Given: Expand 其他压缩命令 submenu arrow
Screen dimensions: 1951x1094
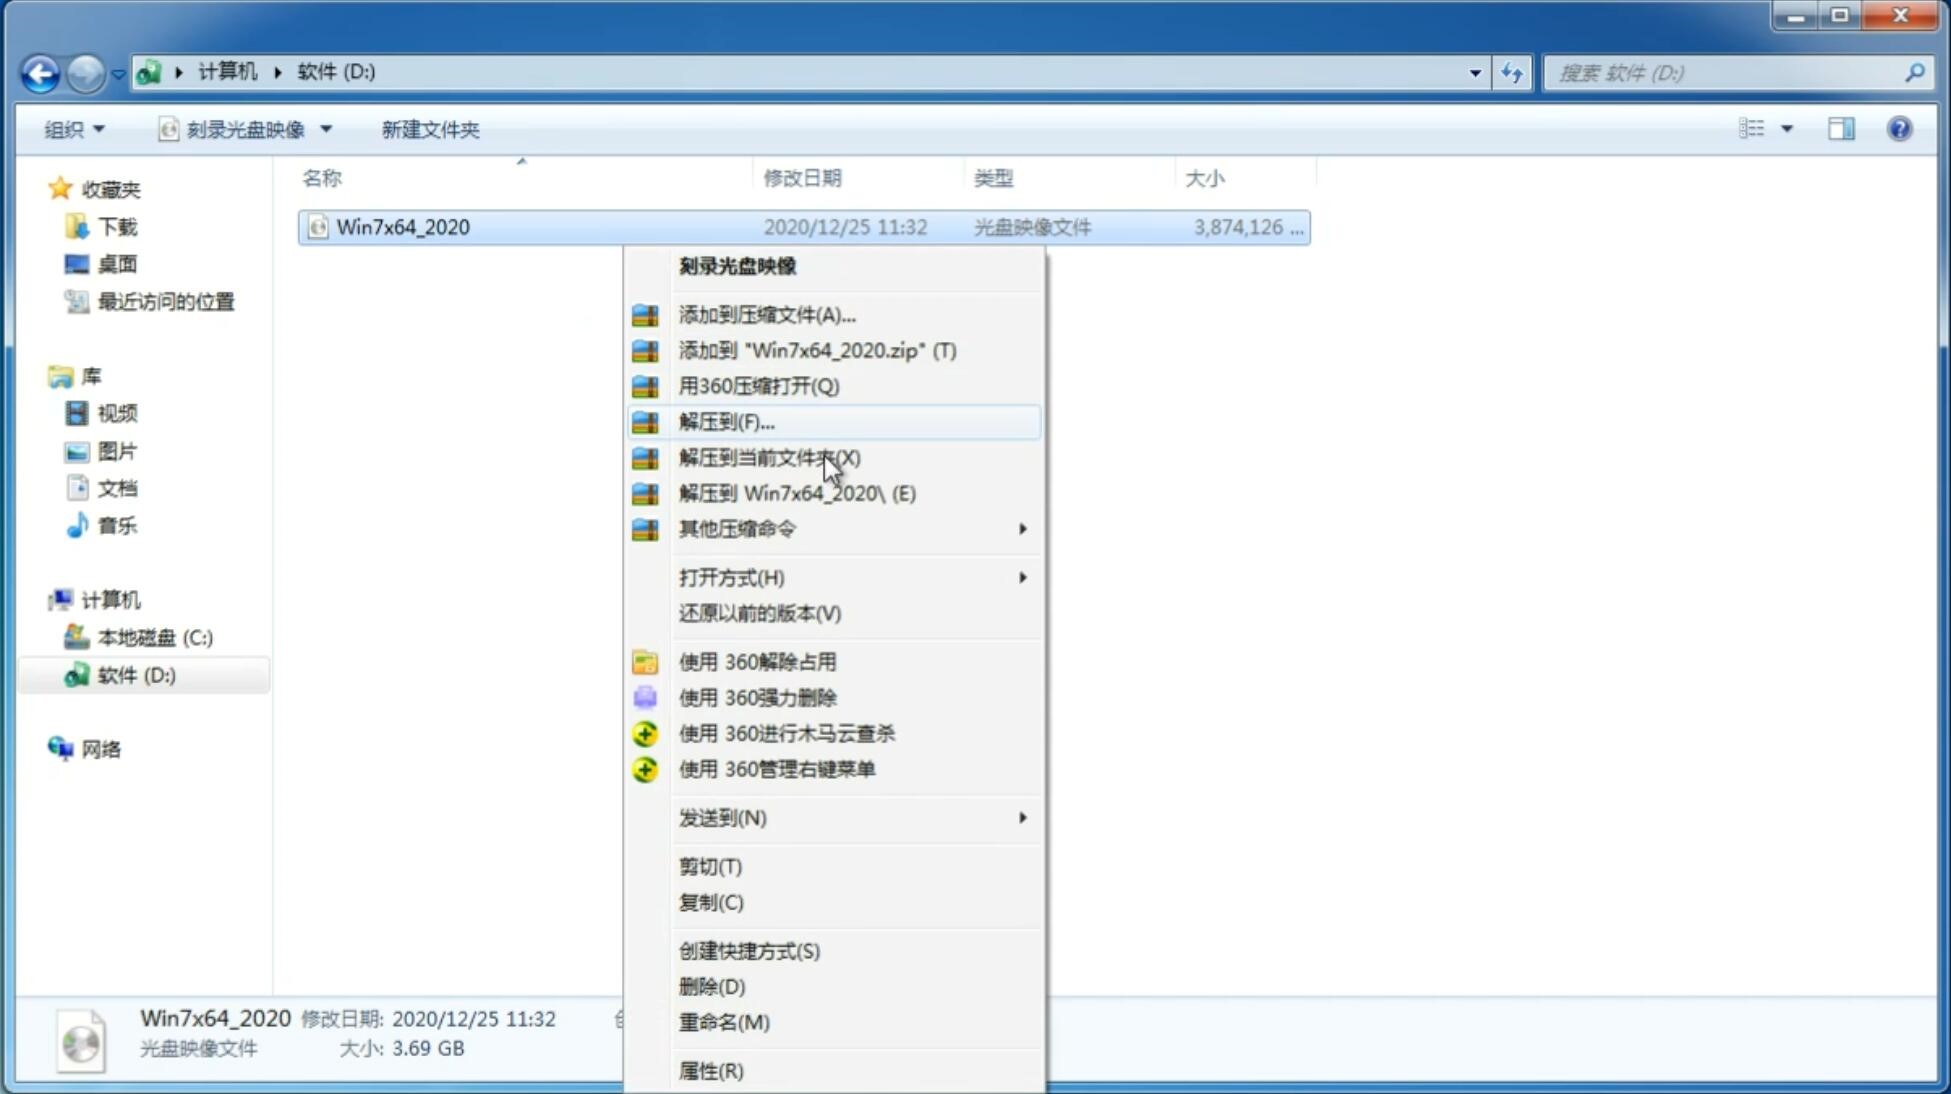Looking at the screenshot, I should 1022,528.
